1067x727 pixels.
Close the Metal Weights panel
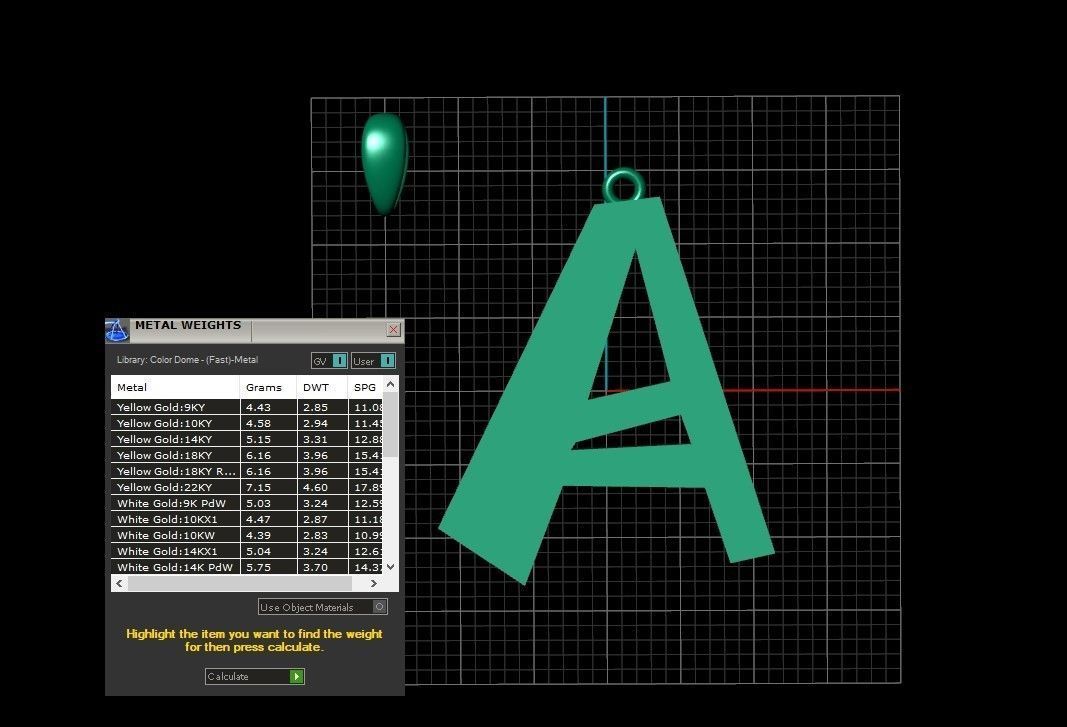393,329
